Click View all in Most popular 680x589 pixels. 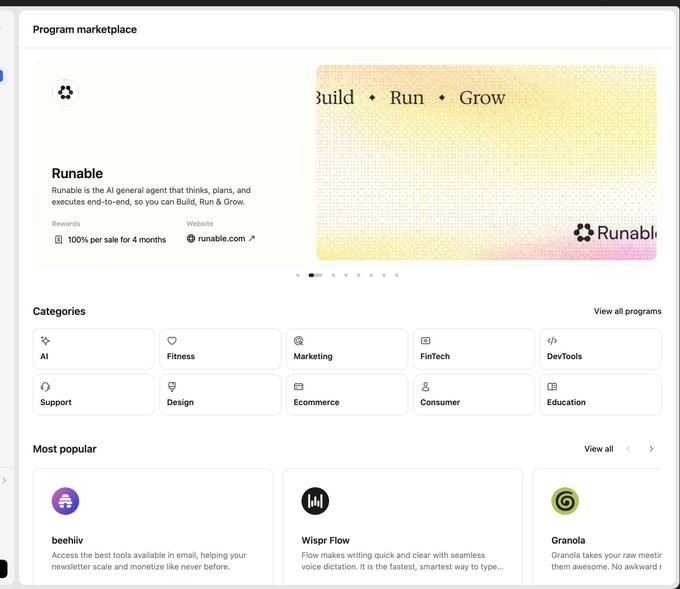coord(598,449)
